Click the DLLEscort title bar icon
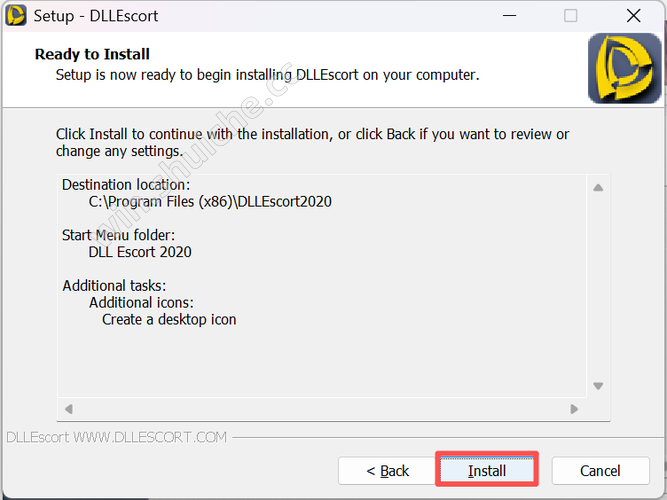667x500 pixels. coord(16,16)
